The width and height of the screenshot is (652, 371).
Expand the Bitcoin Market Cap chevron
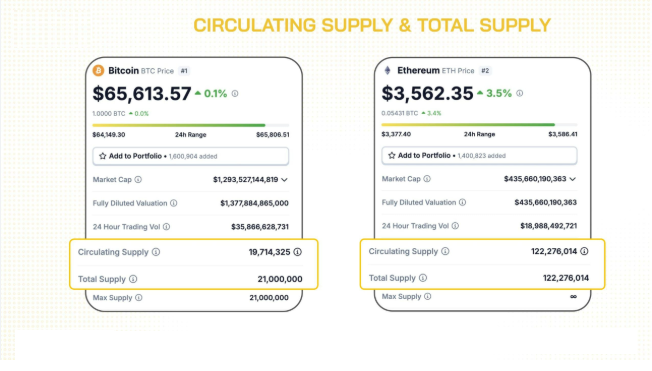tap(284, 180)
